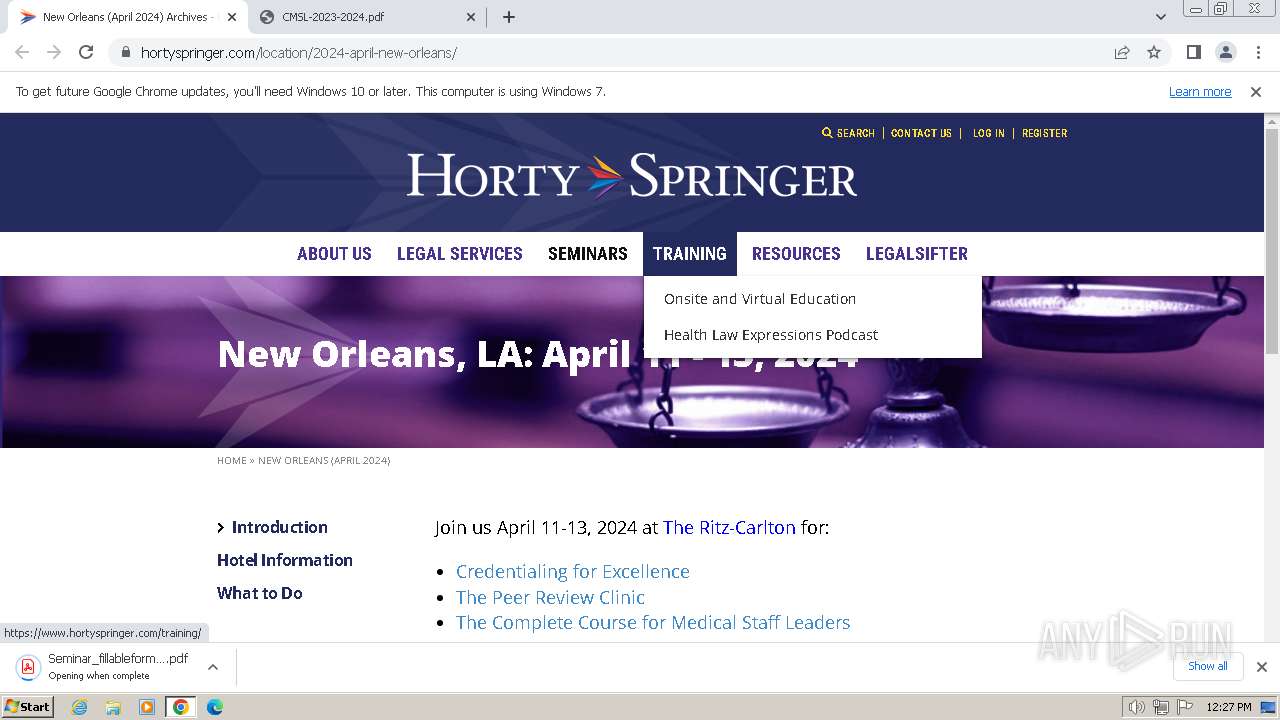Select What to Do in sidebar

coord(260,593)
